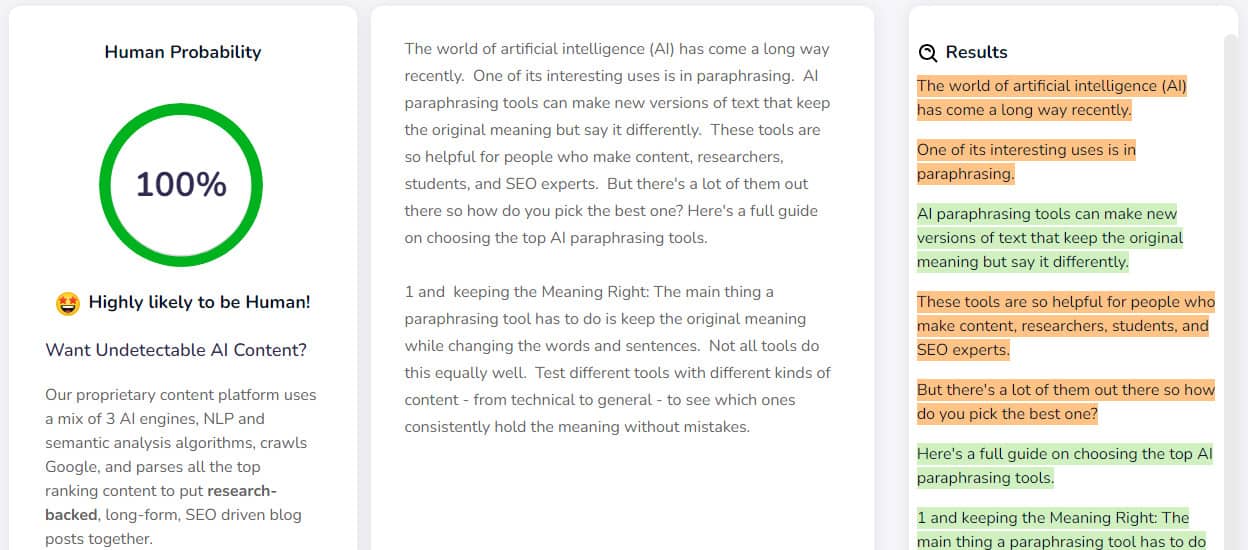Screen dimensions: 1248x550
Task: Click the green "AI paraphrasing tools can make" result
Action: 1048,238
